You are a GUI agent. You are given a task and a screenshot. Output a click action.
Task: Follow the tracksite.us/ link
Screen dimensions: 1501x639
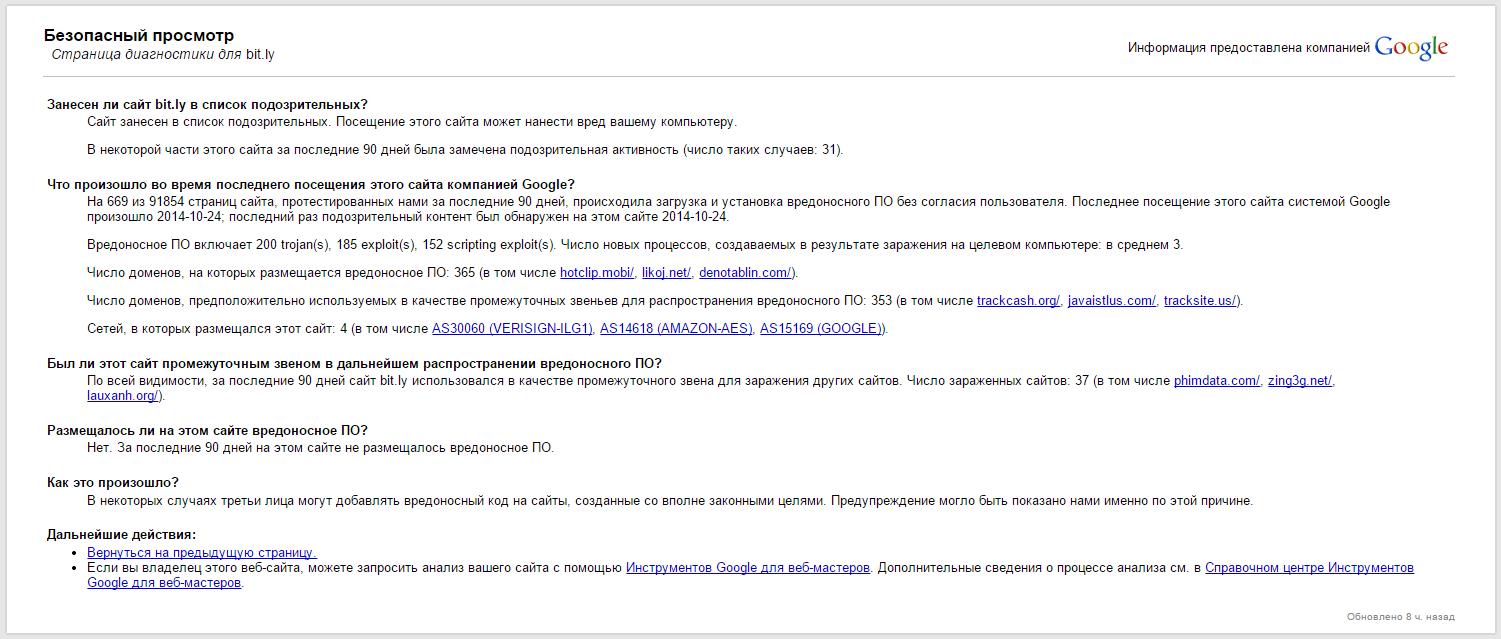1201,300
